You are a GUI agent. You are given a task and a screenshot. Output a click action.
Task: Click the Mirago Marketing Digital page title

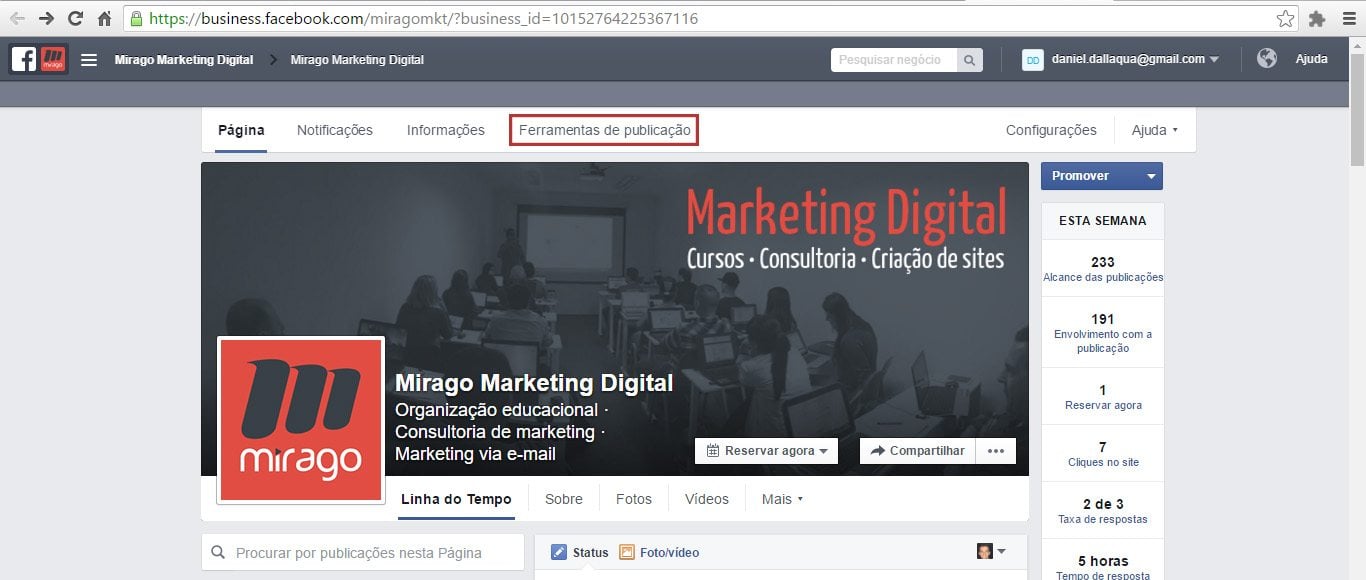point(534,383)
